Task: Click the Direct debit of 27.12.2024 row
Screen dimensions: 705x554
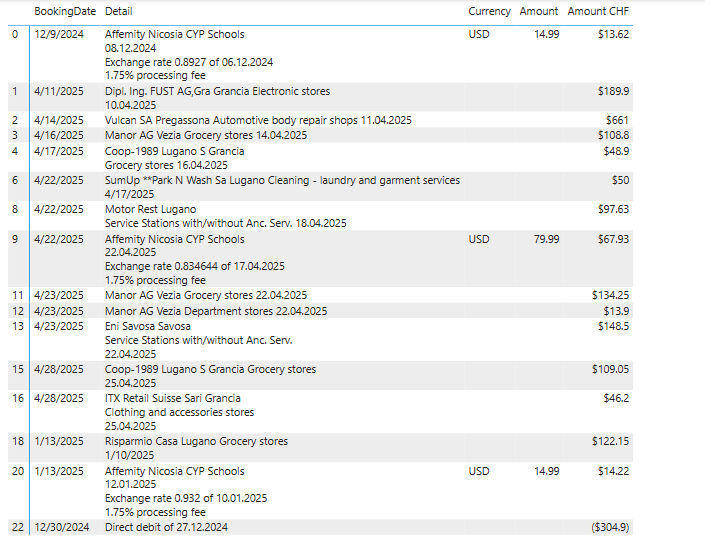Action: click(320, 527)
